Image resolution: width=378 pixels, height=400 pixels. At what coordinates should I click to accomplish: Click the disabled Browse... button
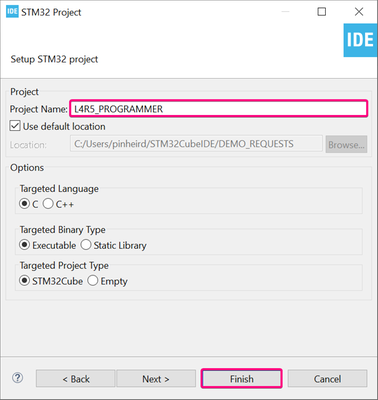pos(346,144)
